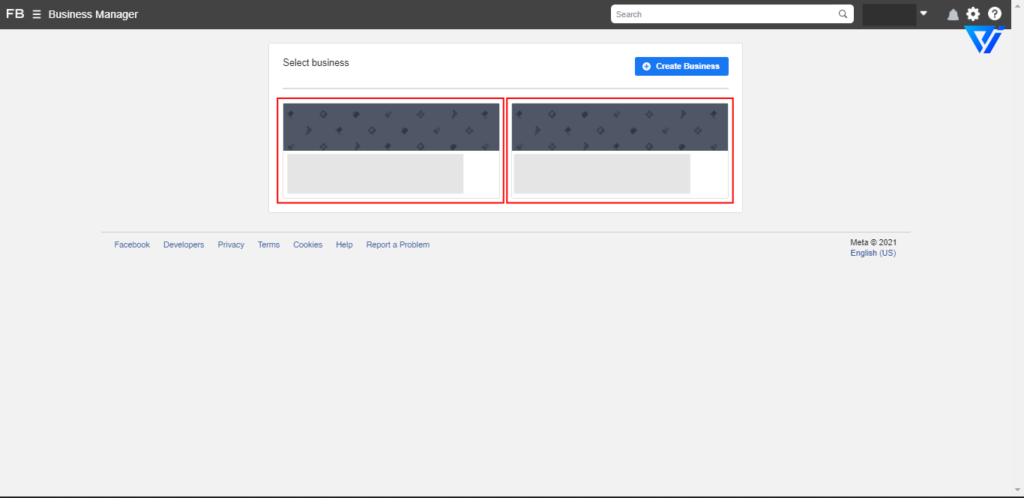Click the search magnifier icon
The width and height of the screenshot is (1024, 498).
tap(842, 14)
